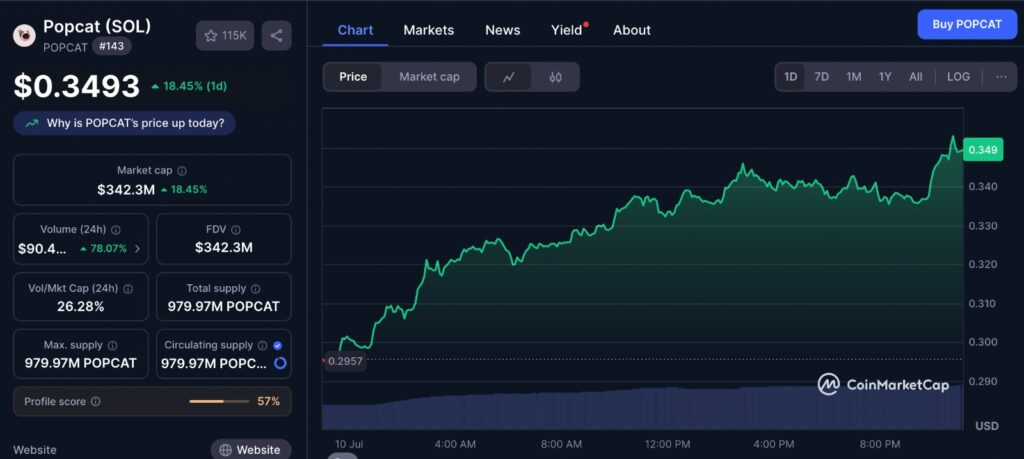The image size is (1024, 459).
Task: Switch chart to candlestick view icon
Action: pyautogui.click(x=556, y=77)
